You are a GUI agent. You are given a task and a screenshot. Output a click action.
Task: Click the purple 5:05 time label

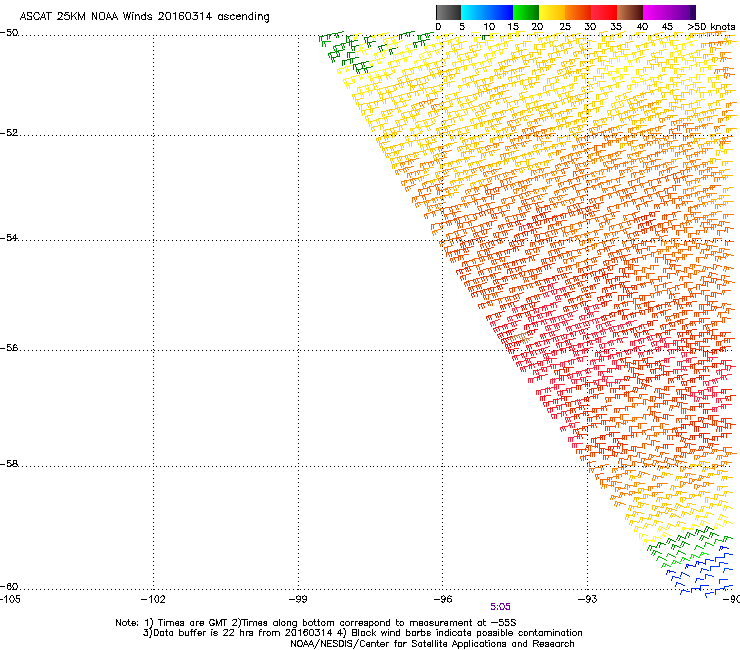[x=500, y=607]
